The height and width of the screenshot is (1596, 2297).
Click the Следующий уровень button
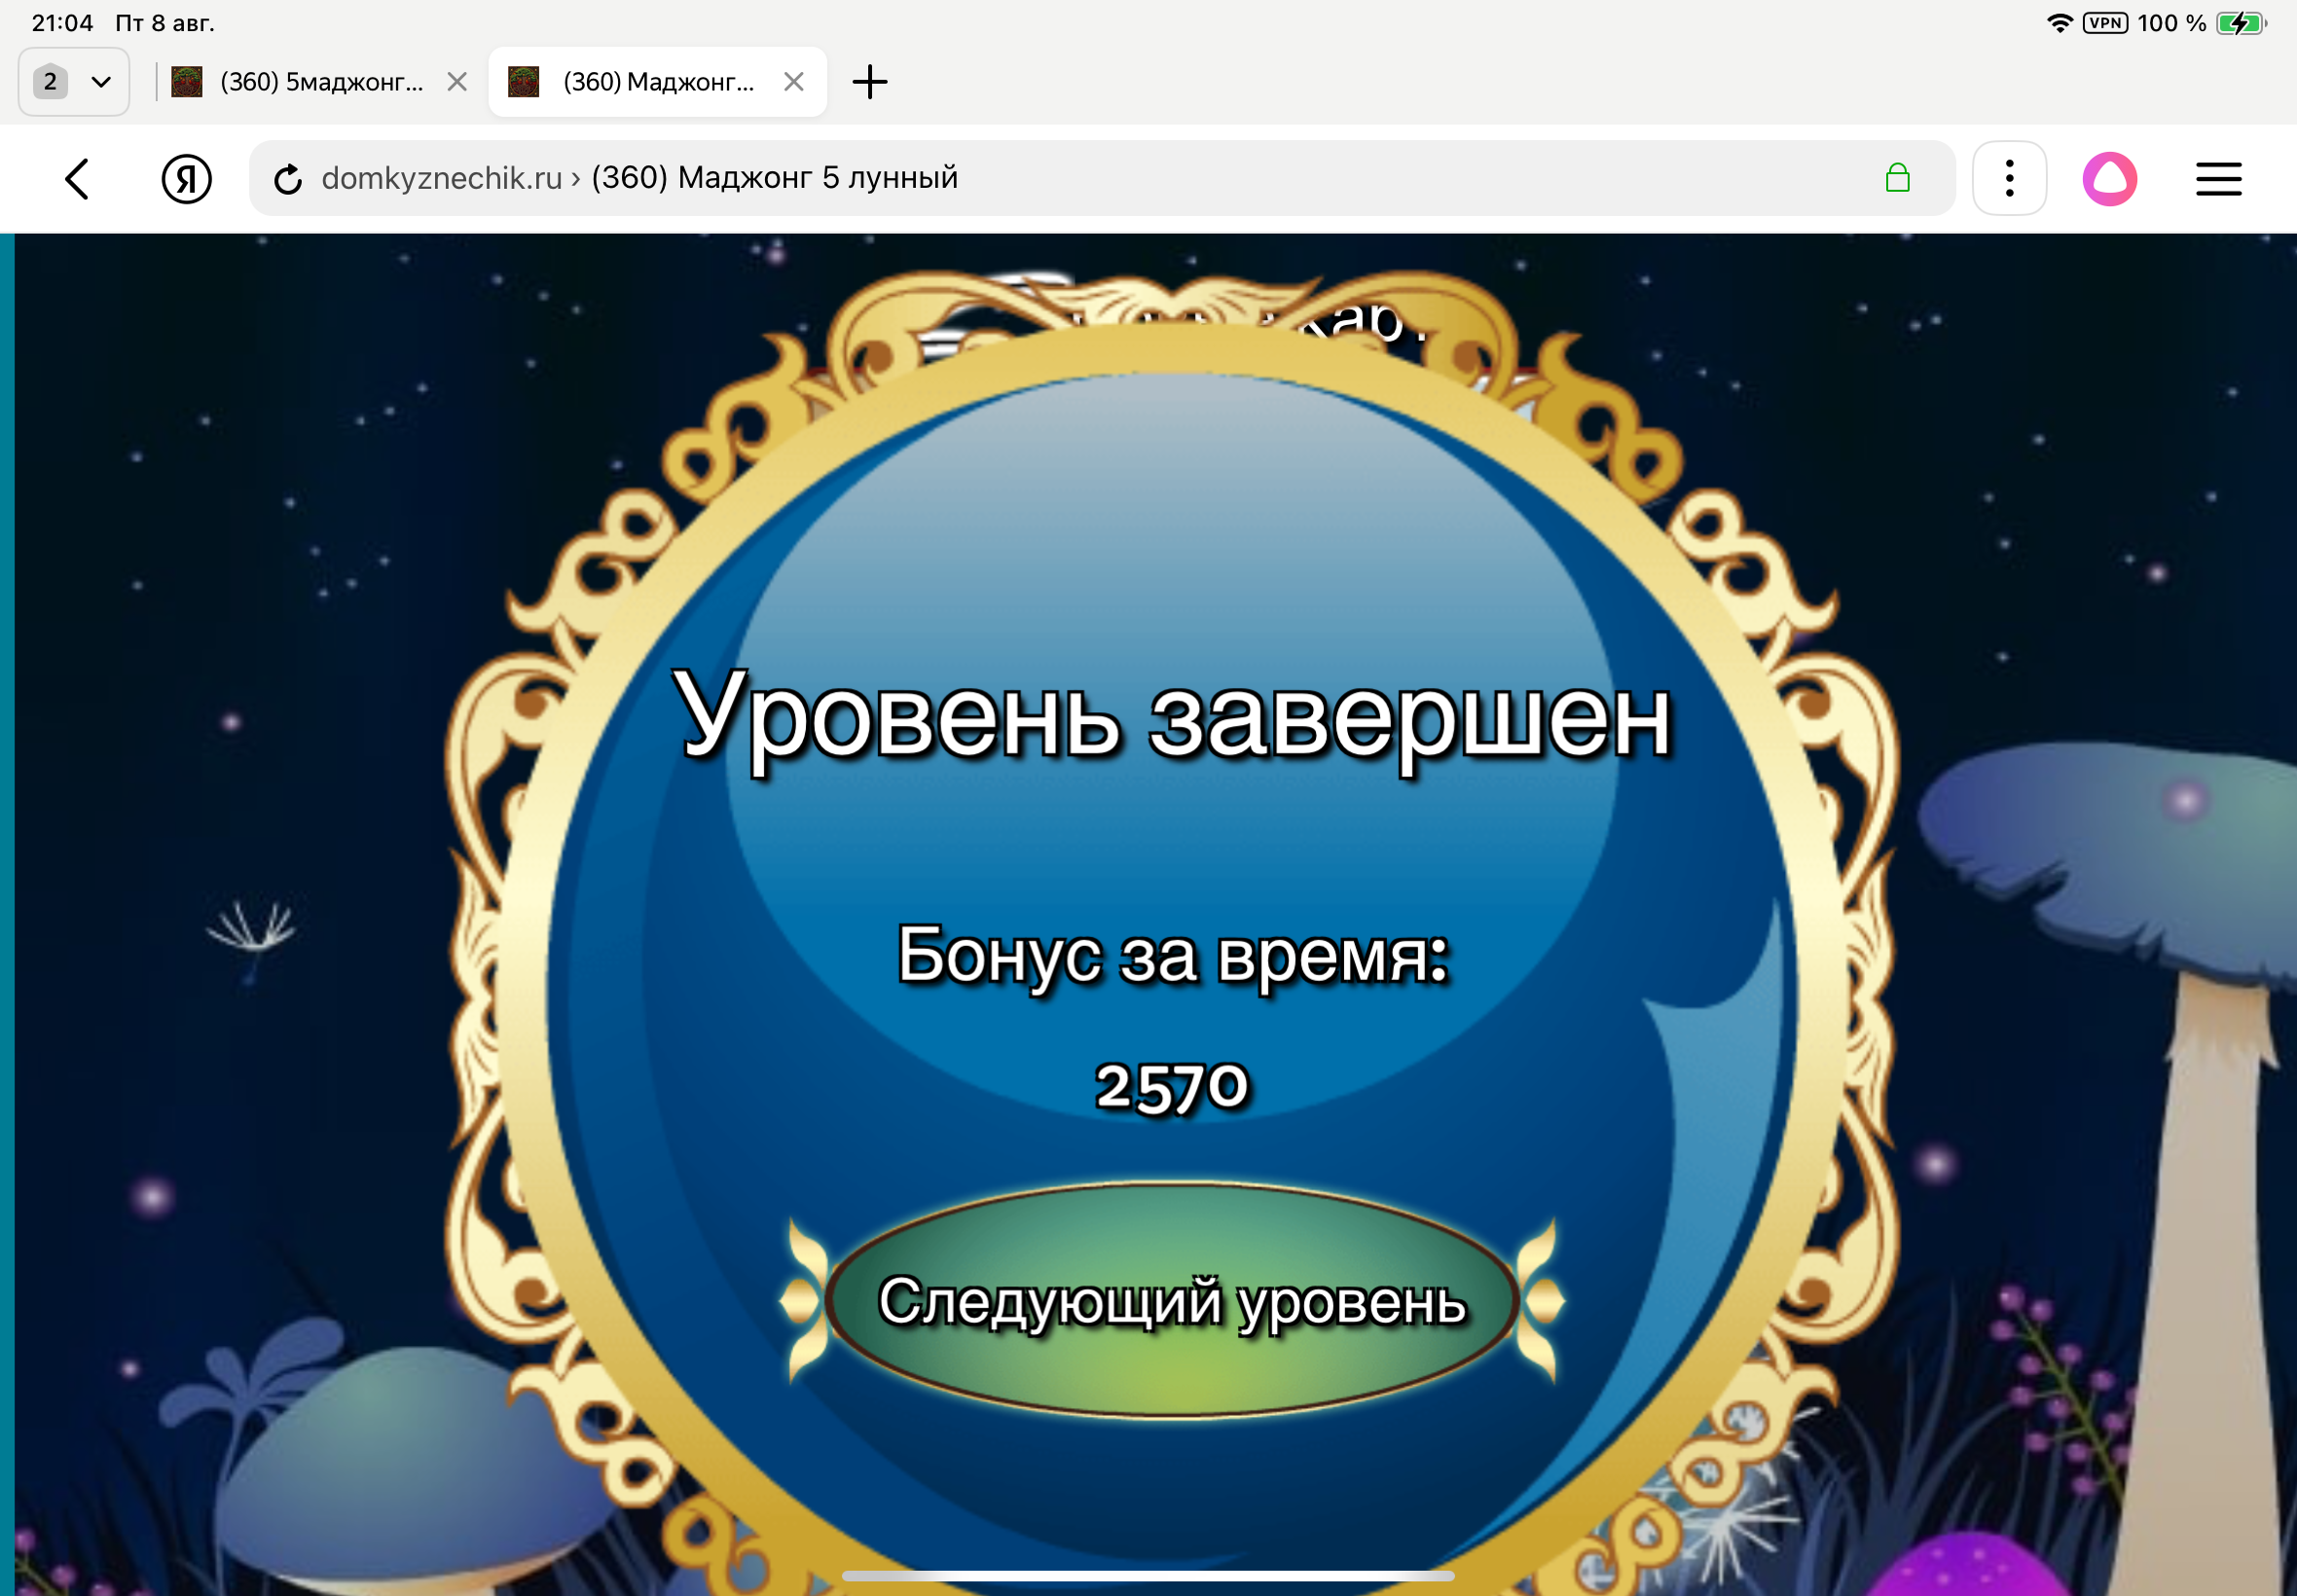click(1172, 1301)
